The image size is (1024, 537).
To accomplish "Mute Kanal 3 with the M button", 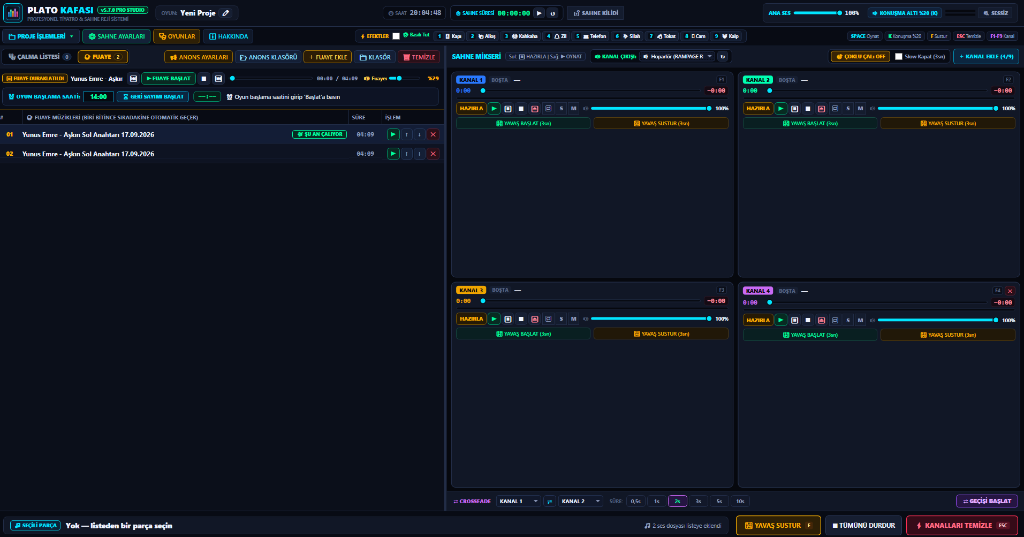I will 573,319.
